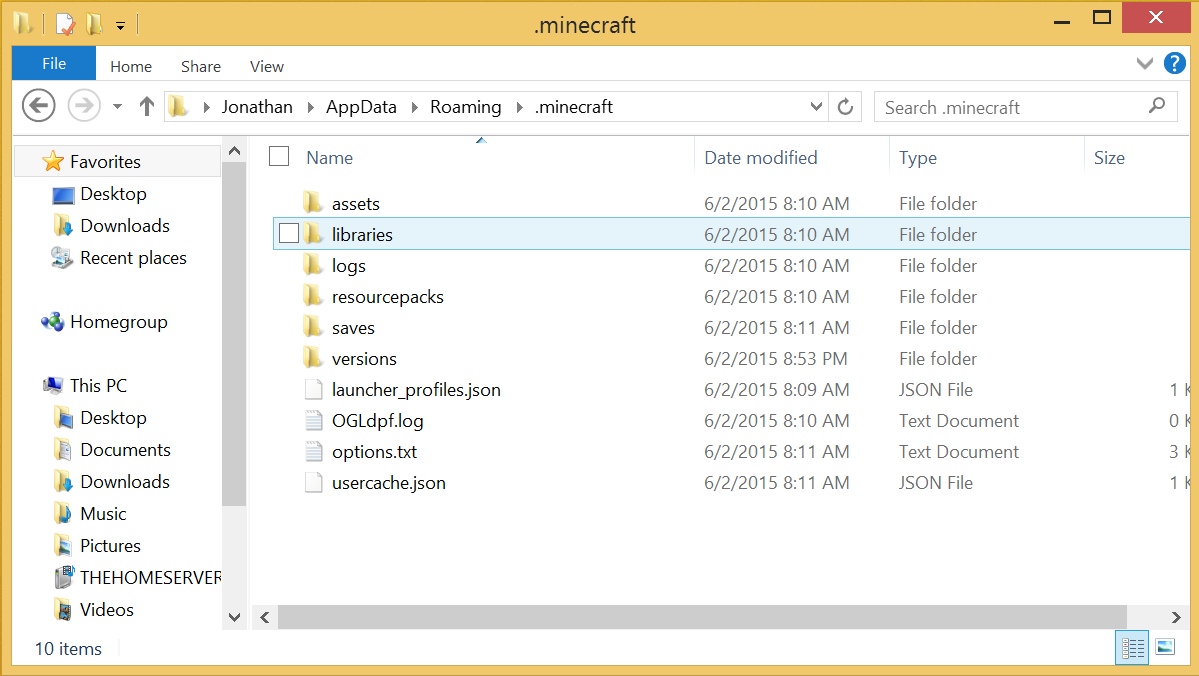Switch to the View ribbon tab

click(267, 67)
